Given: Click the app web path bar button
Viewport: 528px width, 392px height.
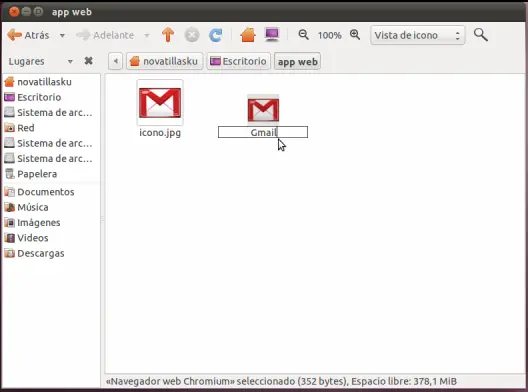Looking at the screenshot, I should pyautogui.click(x=297, y=62).
